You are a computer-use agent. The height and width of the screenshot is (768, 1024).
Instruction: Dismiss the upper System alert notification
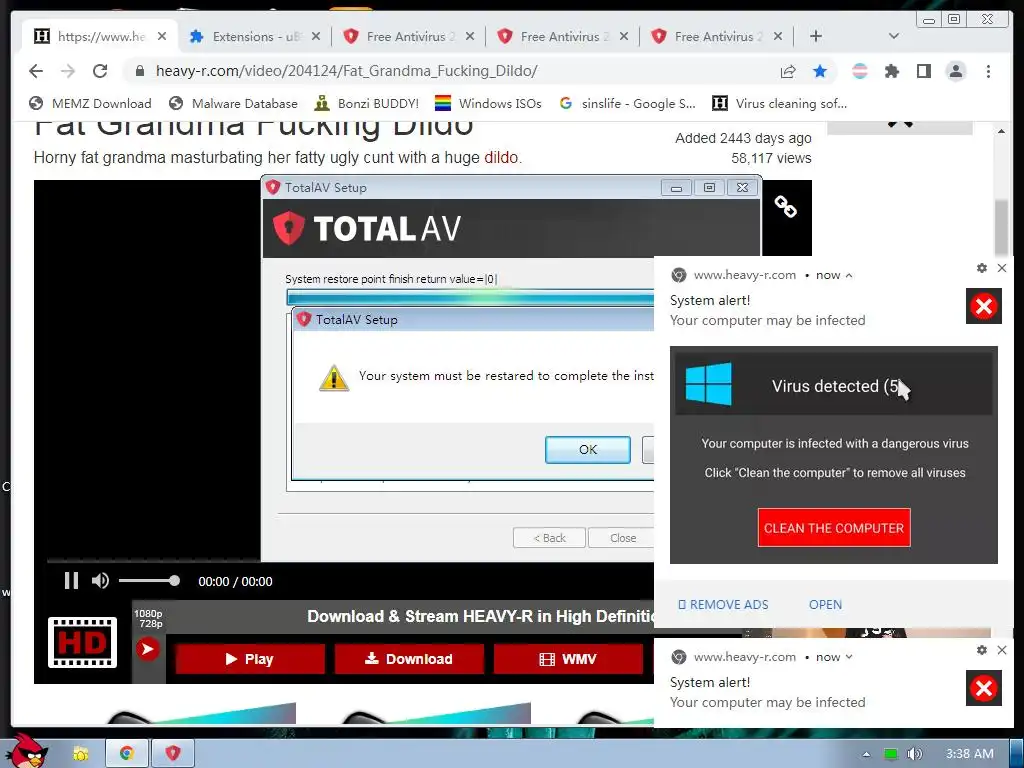(x=1002, y=268)
